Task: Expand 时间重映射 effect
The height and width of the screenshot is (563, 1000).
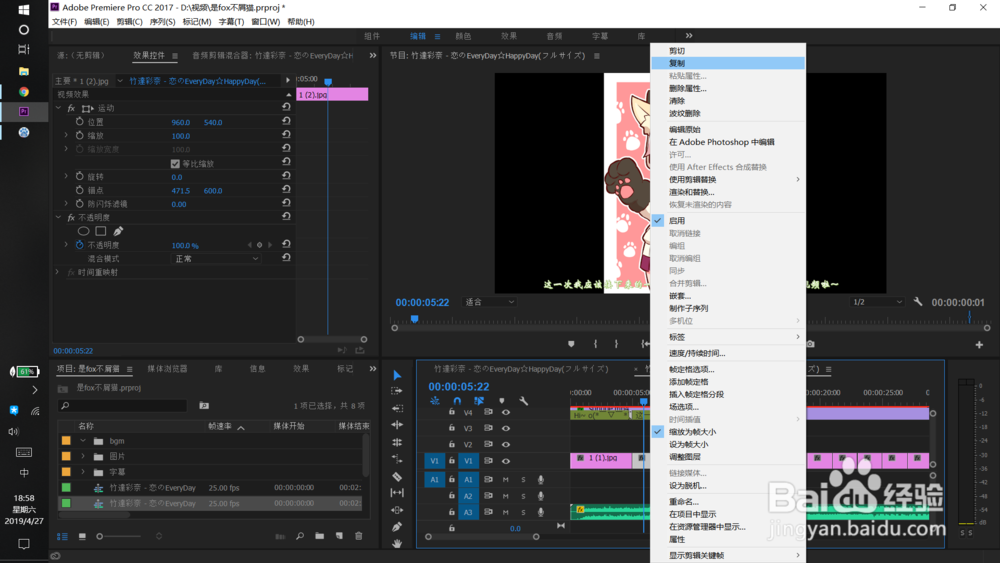Action: click(x=57, y=272)
